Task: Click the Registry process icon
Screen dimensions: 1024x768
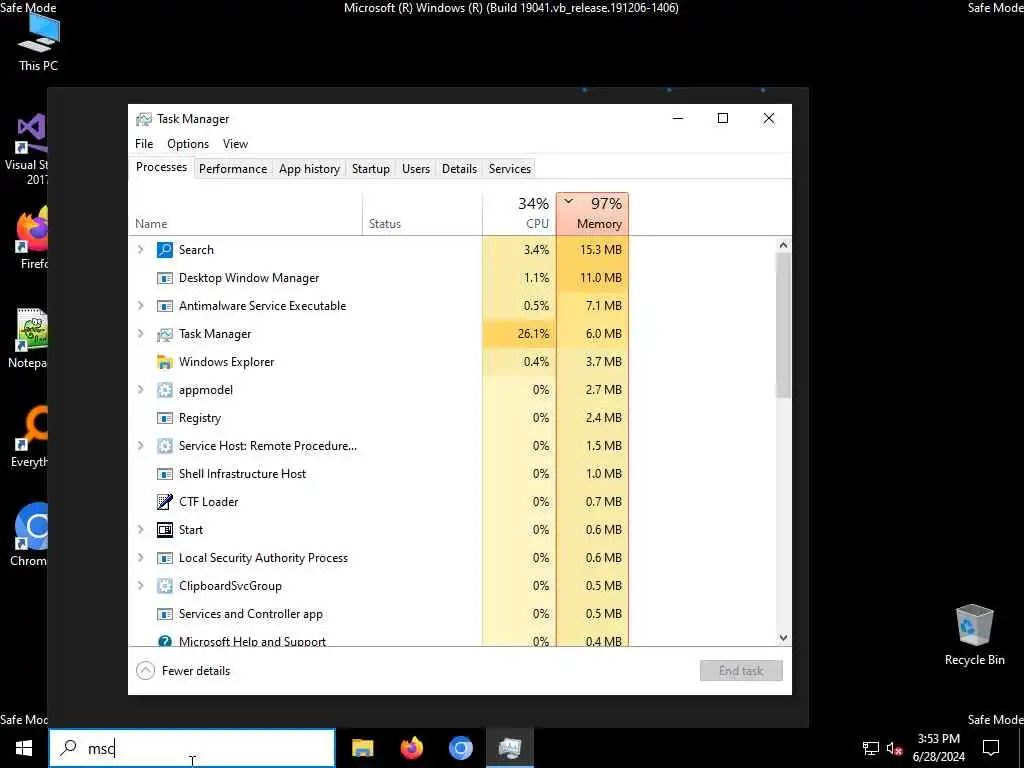Action: pyautogui.click(x=165, y=418)
